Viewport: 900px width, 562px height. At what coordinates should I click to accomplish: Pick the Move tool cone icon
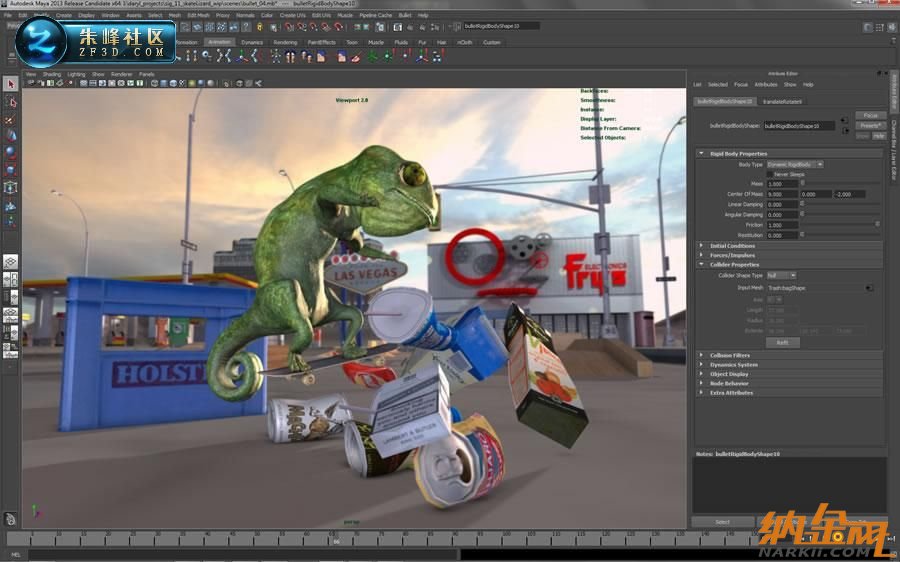[x=10, y=136]
